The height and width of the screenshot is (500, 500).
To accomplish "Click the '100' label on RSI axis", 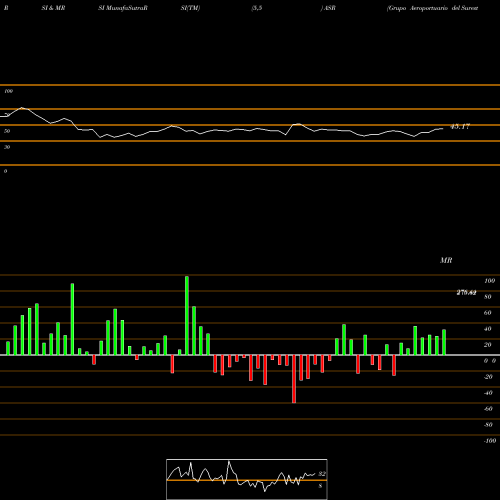I will [8, 91].
